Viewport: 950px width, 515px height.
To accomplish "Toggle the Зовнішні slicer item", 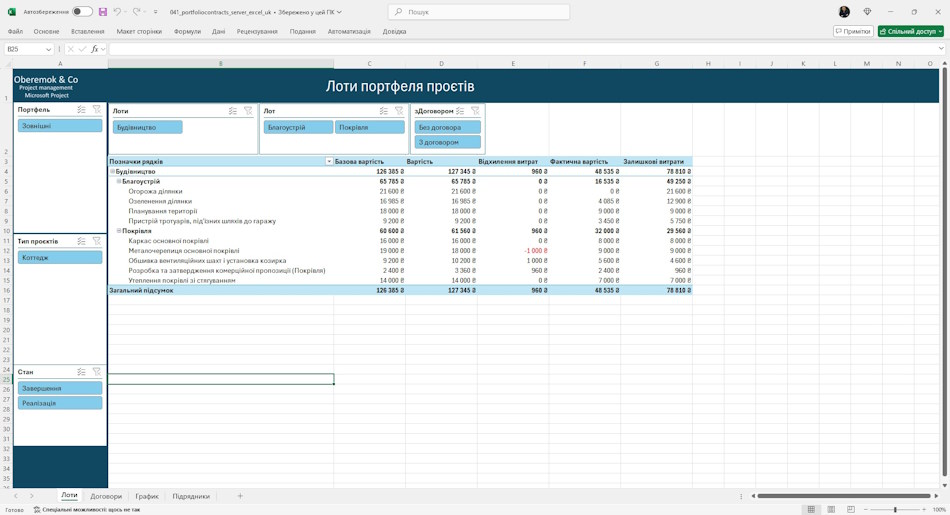I will click(x=60, y=126).
